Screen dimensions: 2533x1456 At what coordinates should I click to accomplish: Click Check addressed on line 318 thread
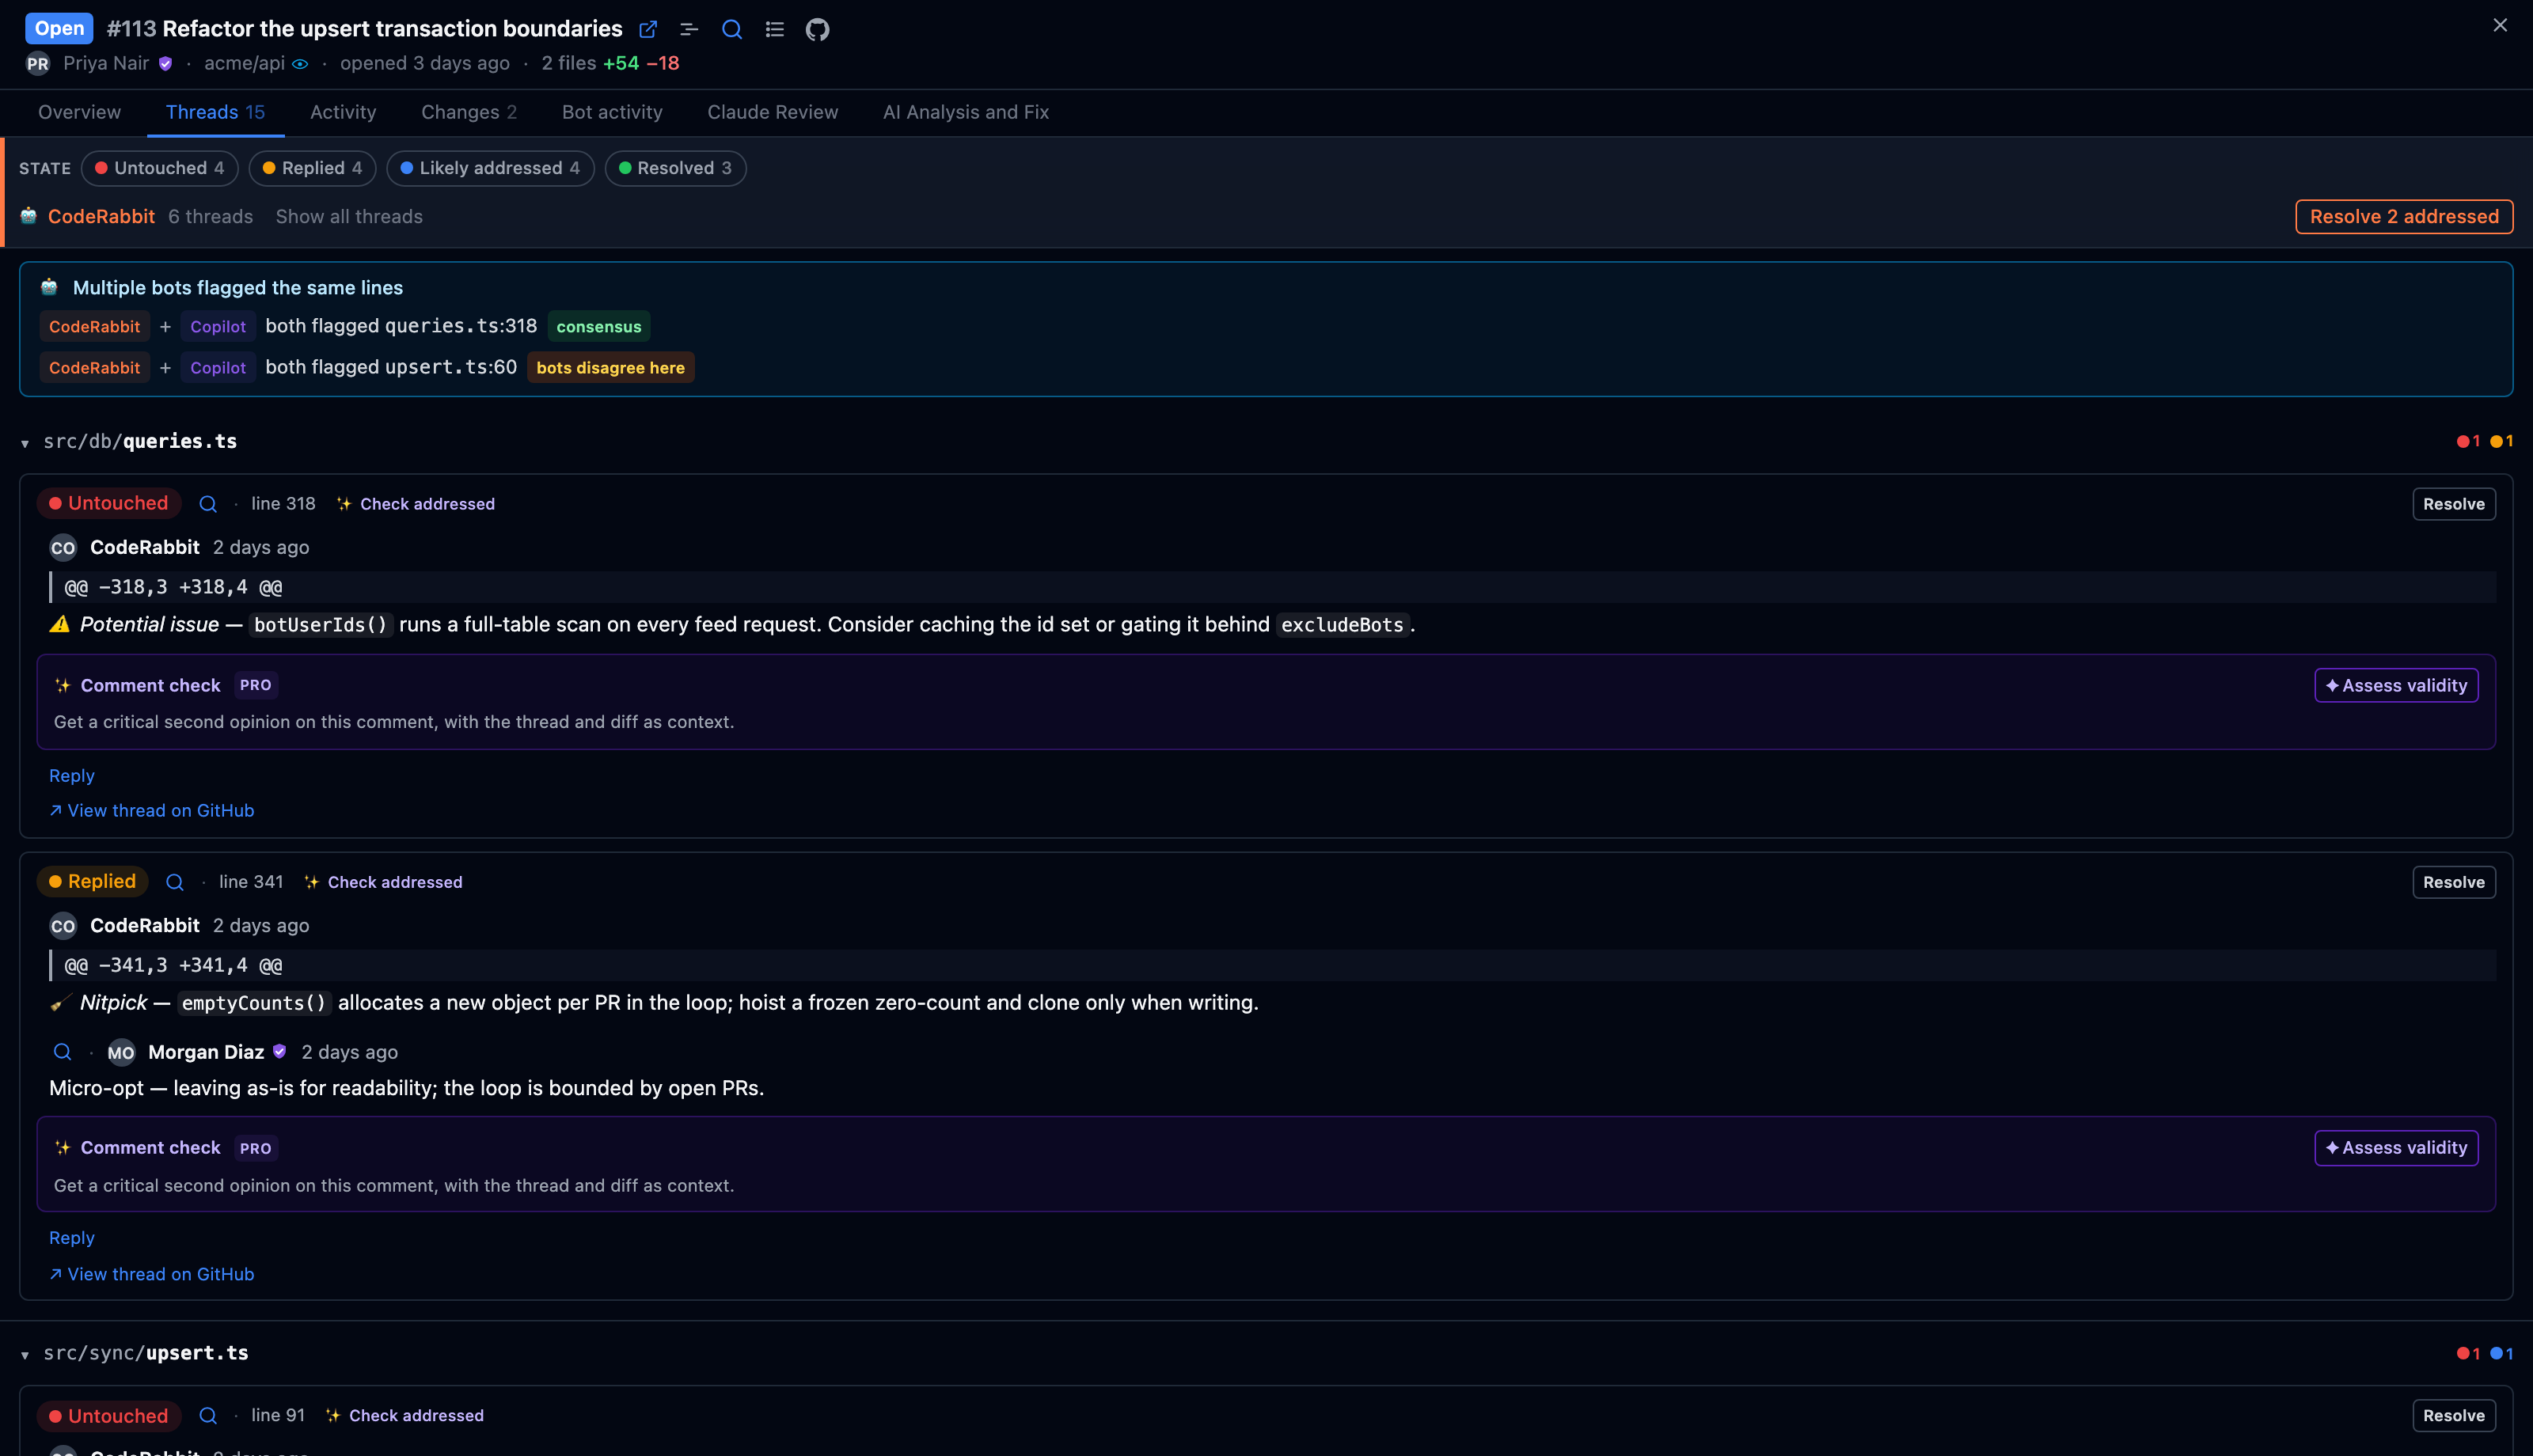pyautogui.click(x=416, y=504)
